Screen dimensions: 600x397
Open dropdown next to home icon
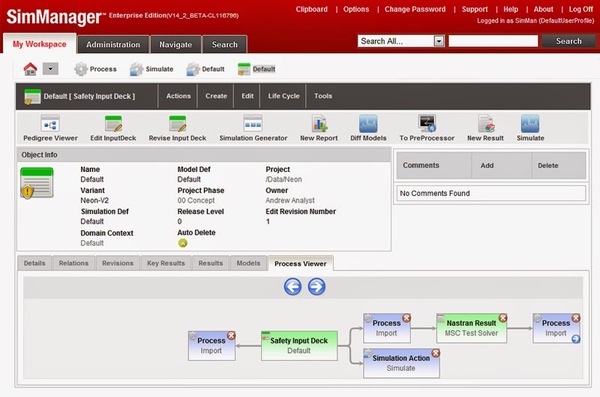(51, 69)
